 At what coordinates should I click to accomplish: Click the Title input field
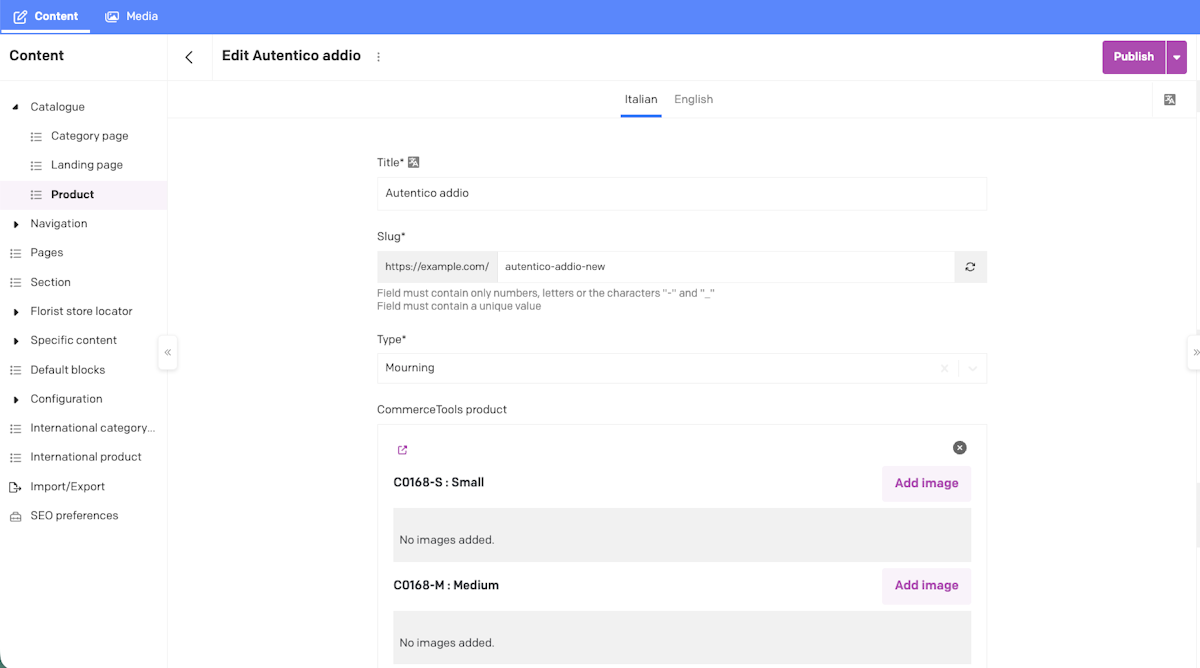click(681, 193)
